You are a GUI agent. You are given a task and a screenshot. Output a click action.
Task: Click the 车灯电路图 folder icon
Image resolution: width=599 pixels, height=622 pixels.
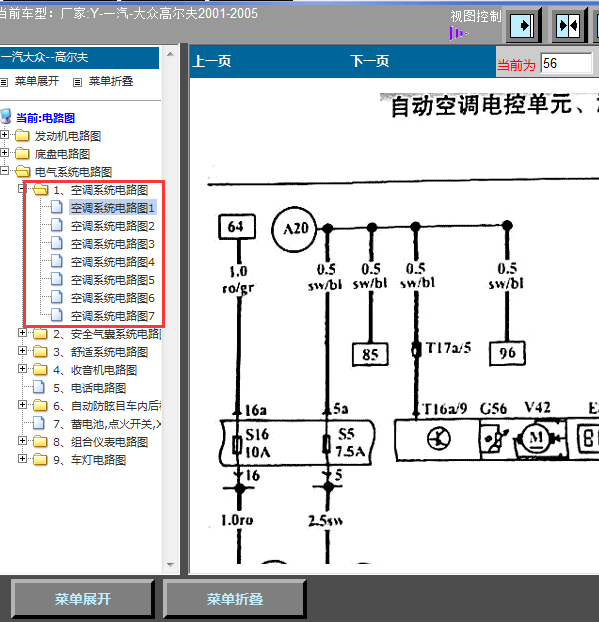(40, 459)
